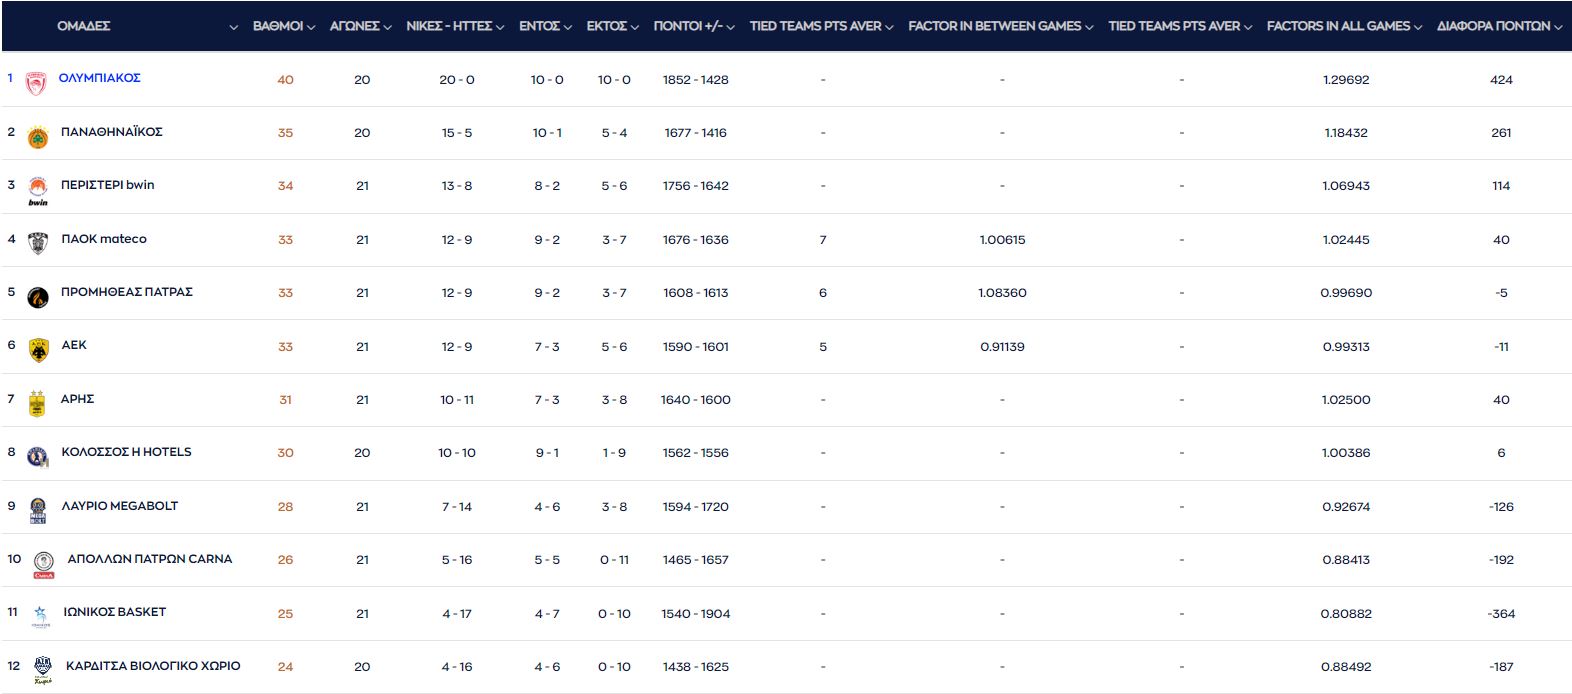1572x694 pixels.
Task: Open the ΟΛΥΜΠΙΑΚΟΣ team link
Action: click(x=100, y=78)
